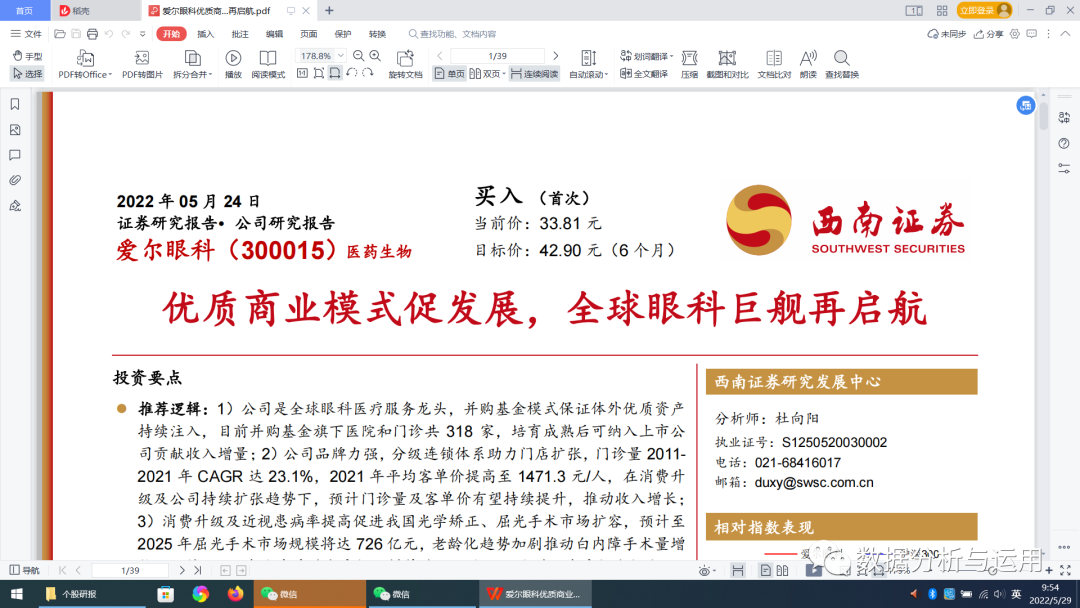This screenshot has height=608, width=1080.
Task: Open the bookmarks sidebar panel
Action: (x=15, y=104)
